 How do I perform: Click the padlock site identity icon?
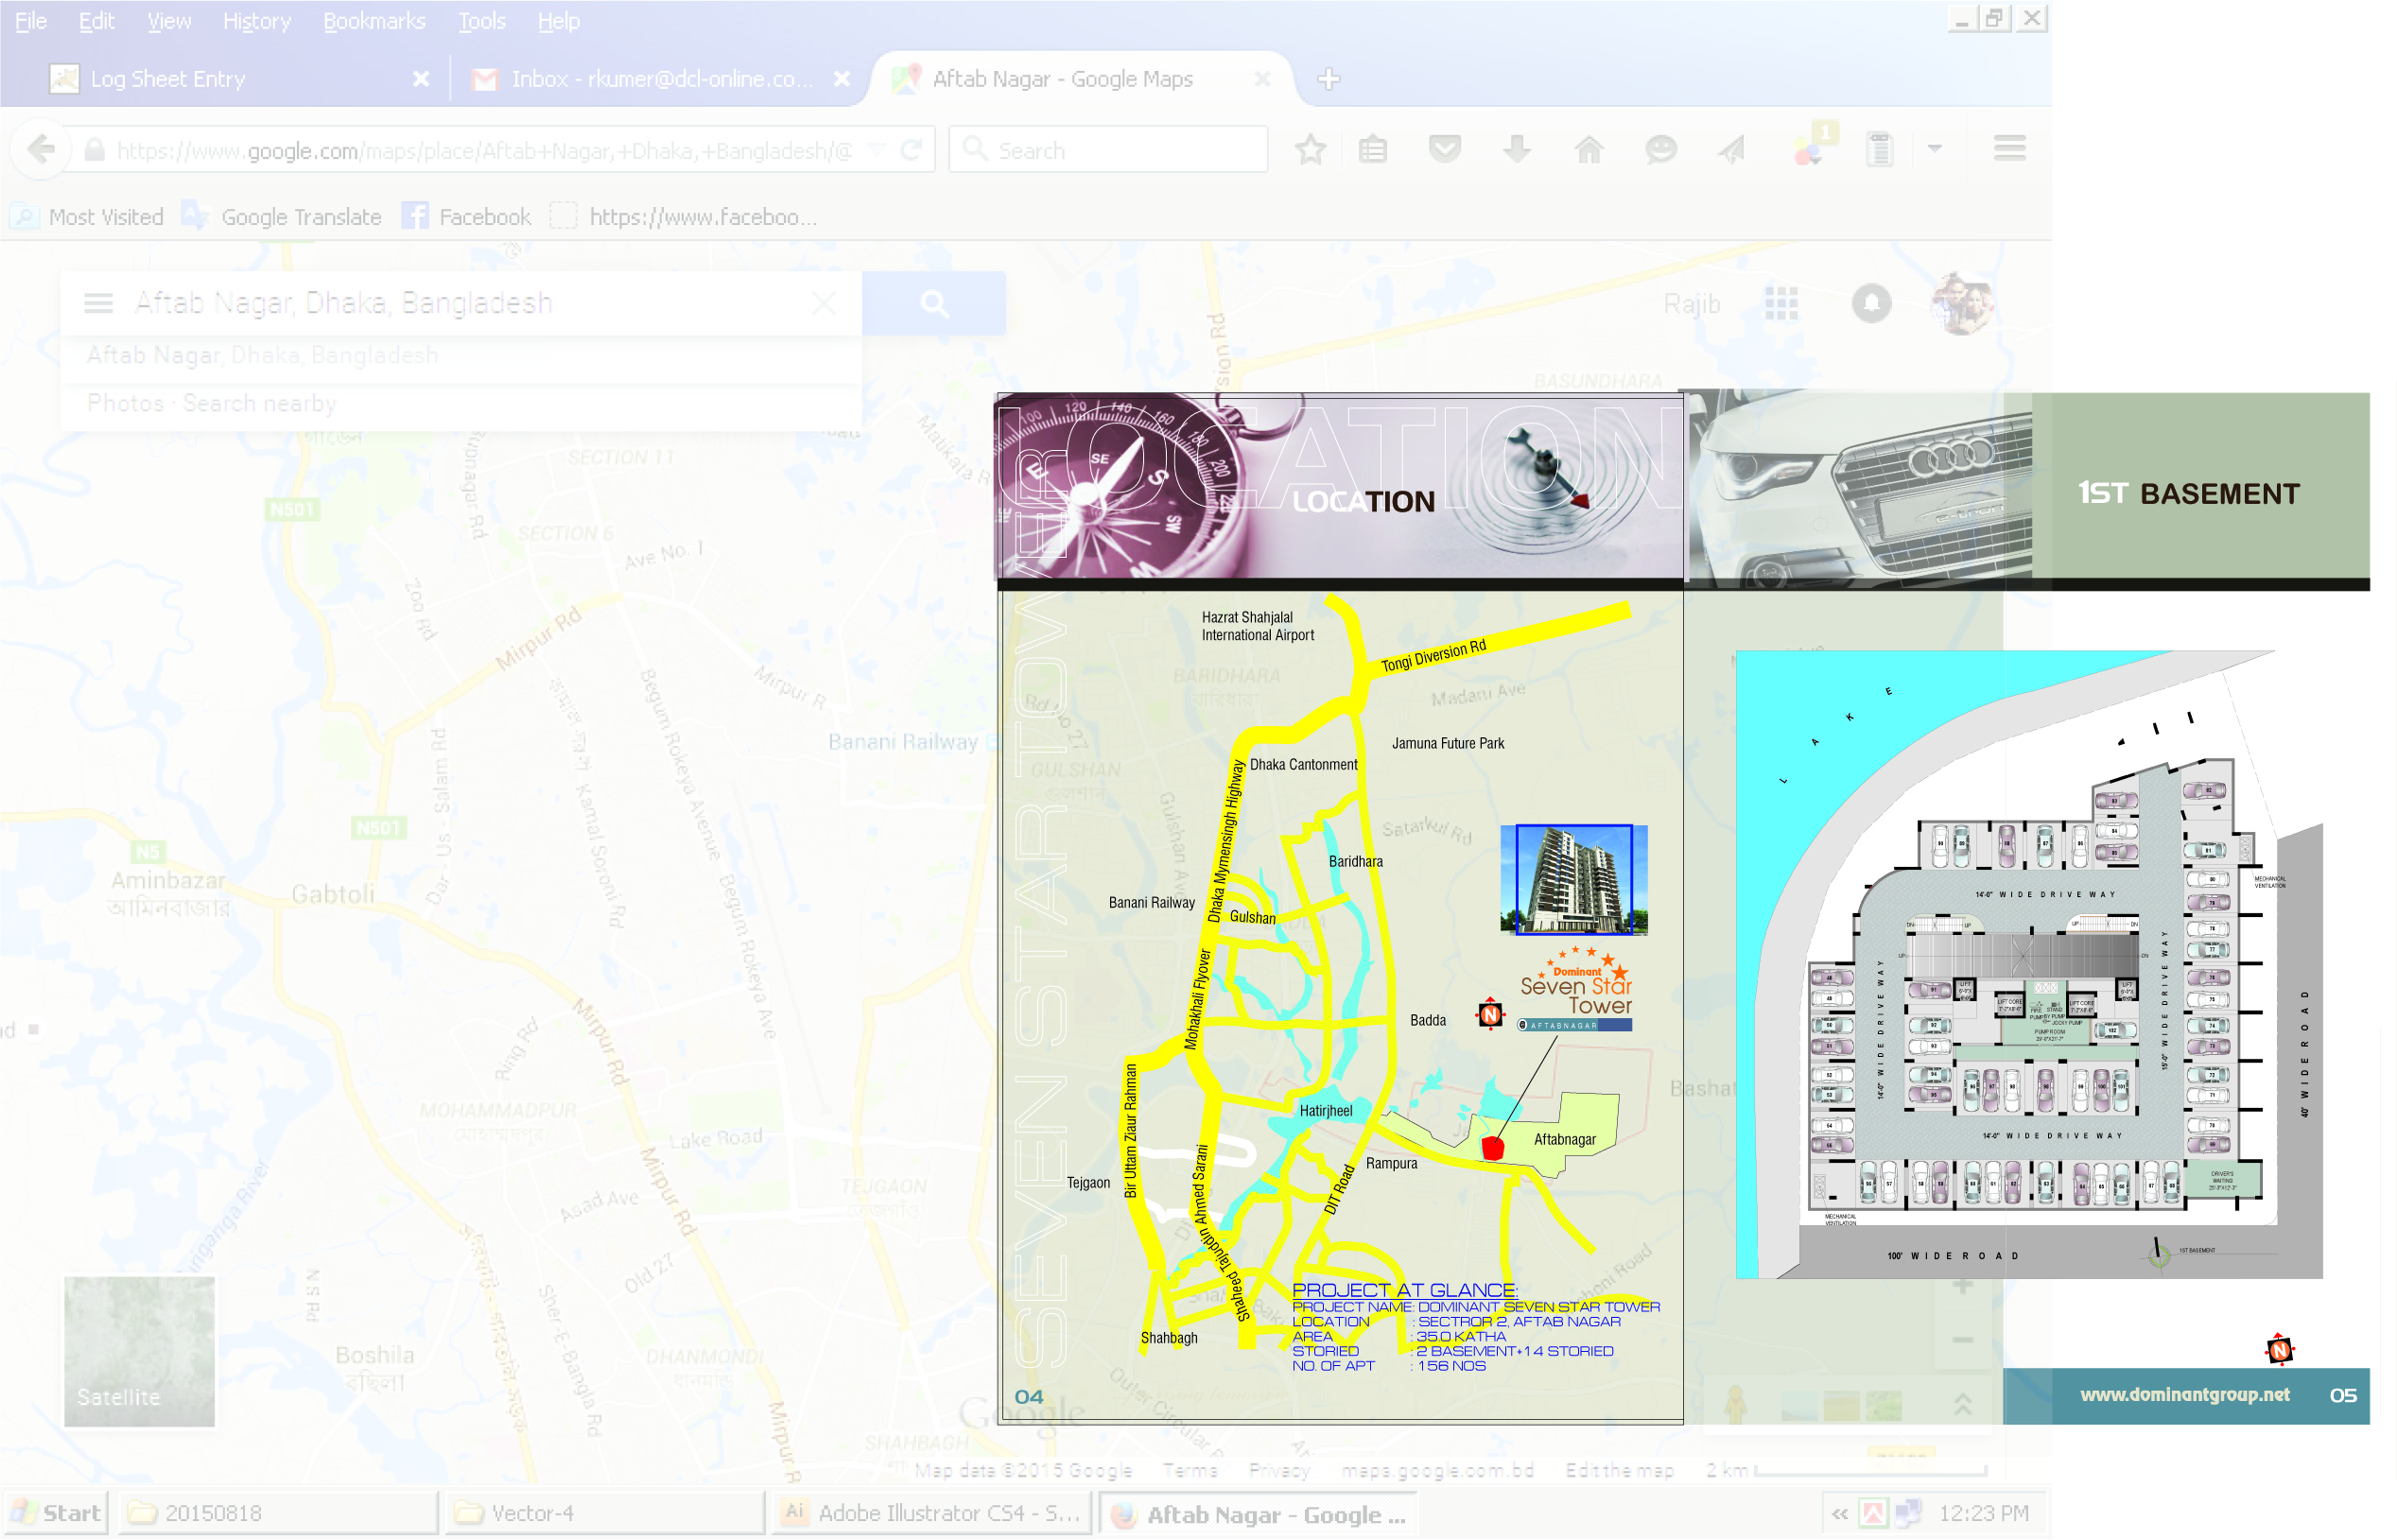(x=94, y=150)
